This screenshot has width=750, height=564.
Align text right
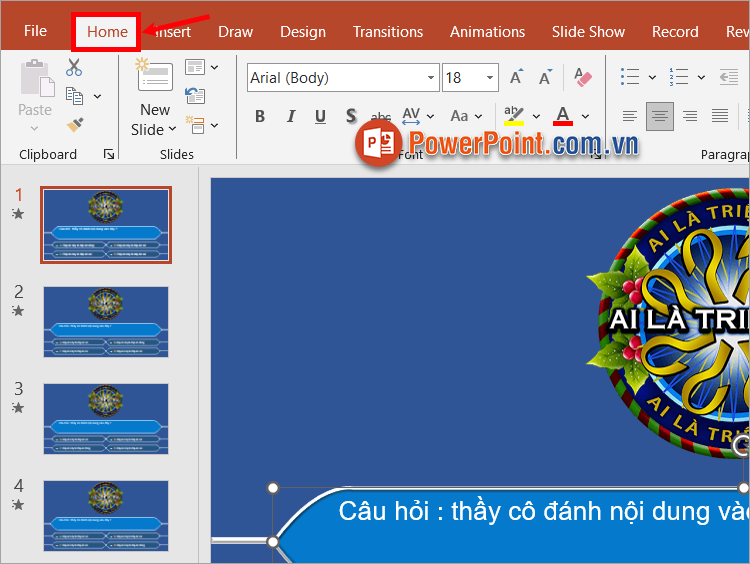(x=690, y=116)
